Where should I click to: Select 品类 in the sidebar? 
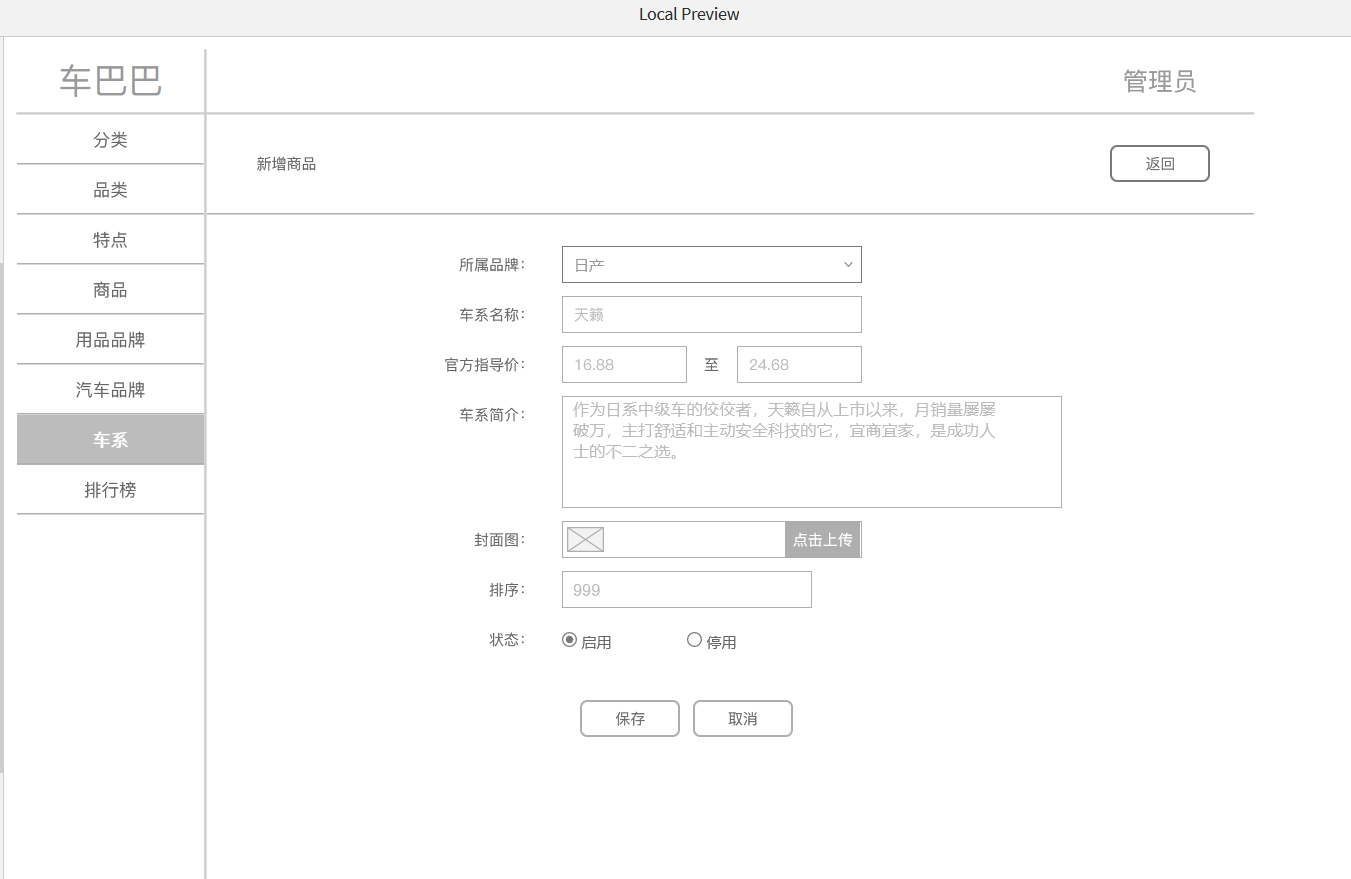(110, 190)
